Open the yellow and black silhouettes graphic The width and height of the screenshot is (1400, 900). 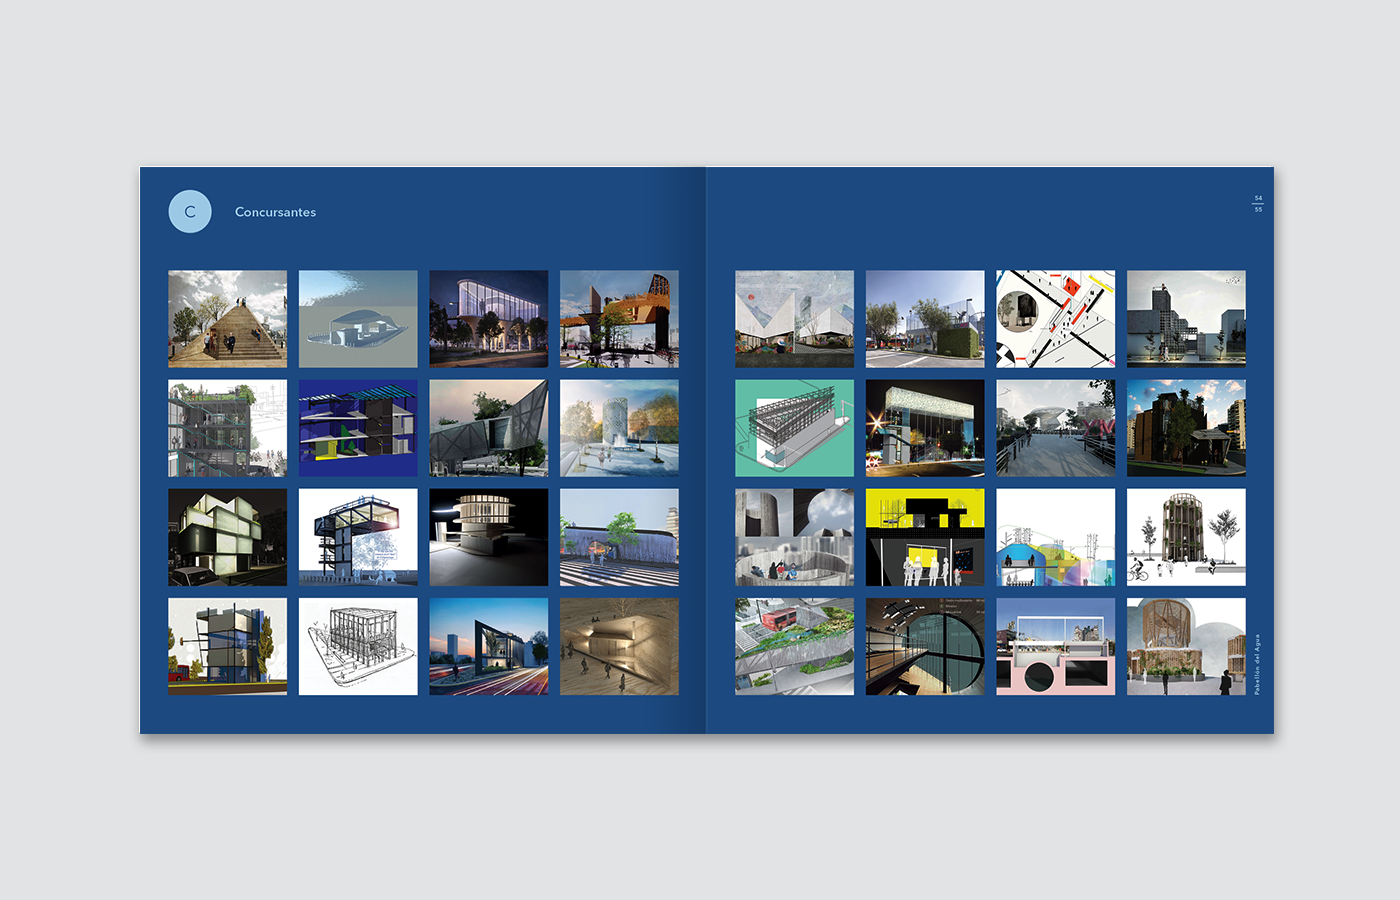coord(925,537)
